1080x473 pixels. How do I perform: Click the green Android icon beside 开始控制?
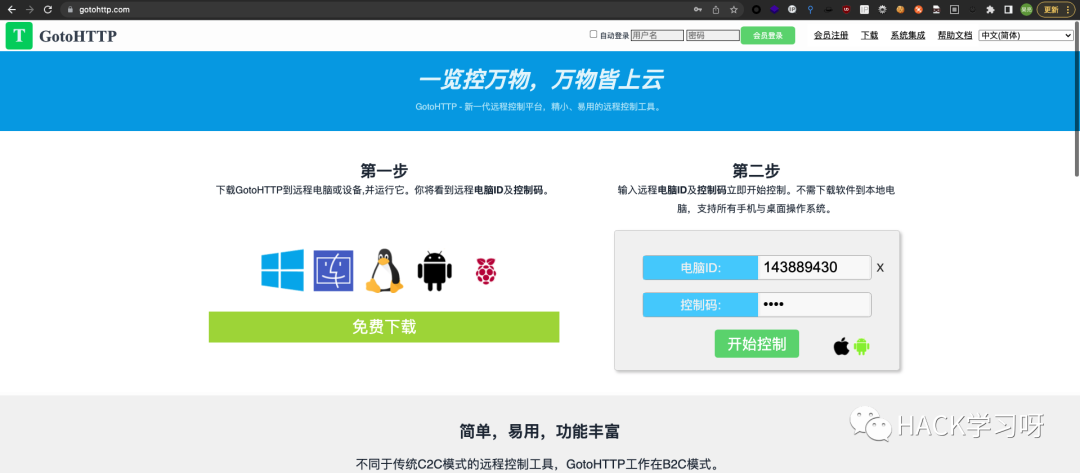point(861,346)
